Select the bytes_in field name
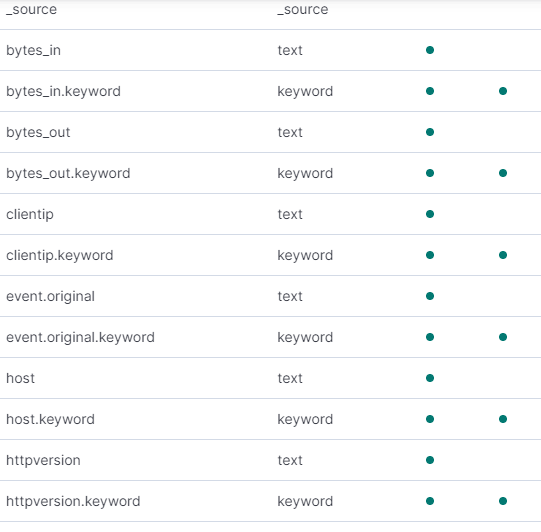The image size is (541, 532). point(33,50)
